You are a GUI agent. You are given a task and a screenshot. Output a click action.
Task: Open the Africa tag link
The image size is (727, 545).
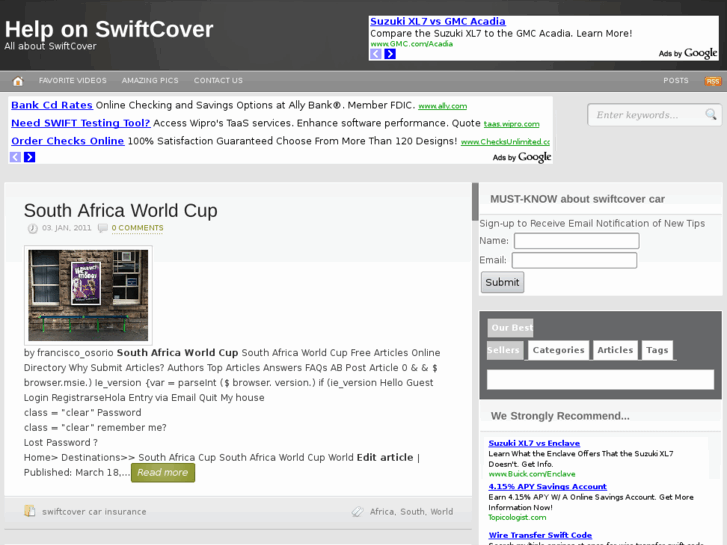tap(383, 512)
